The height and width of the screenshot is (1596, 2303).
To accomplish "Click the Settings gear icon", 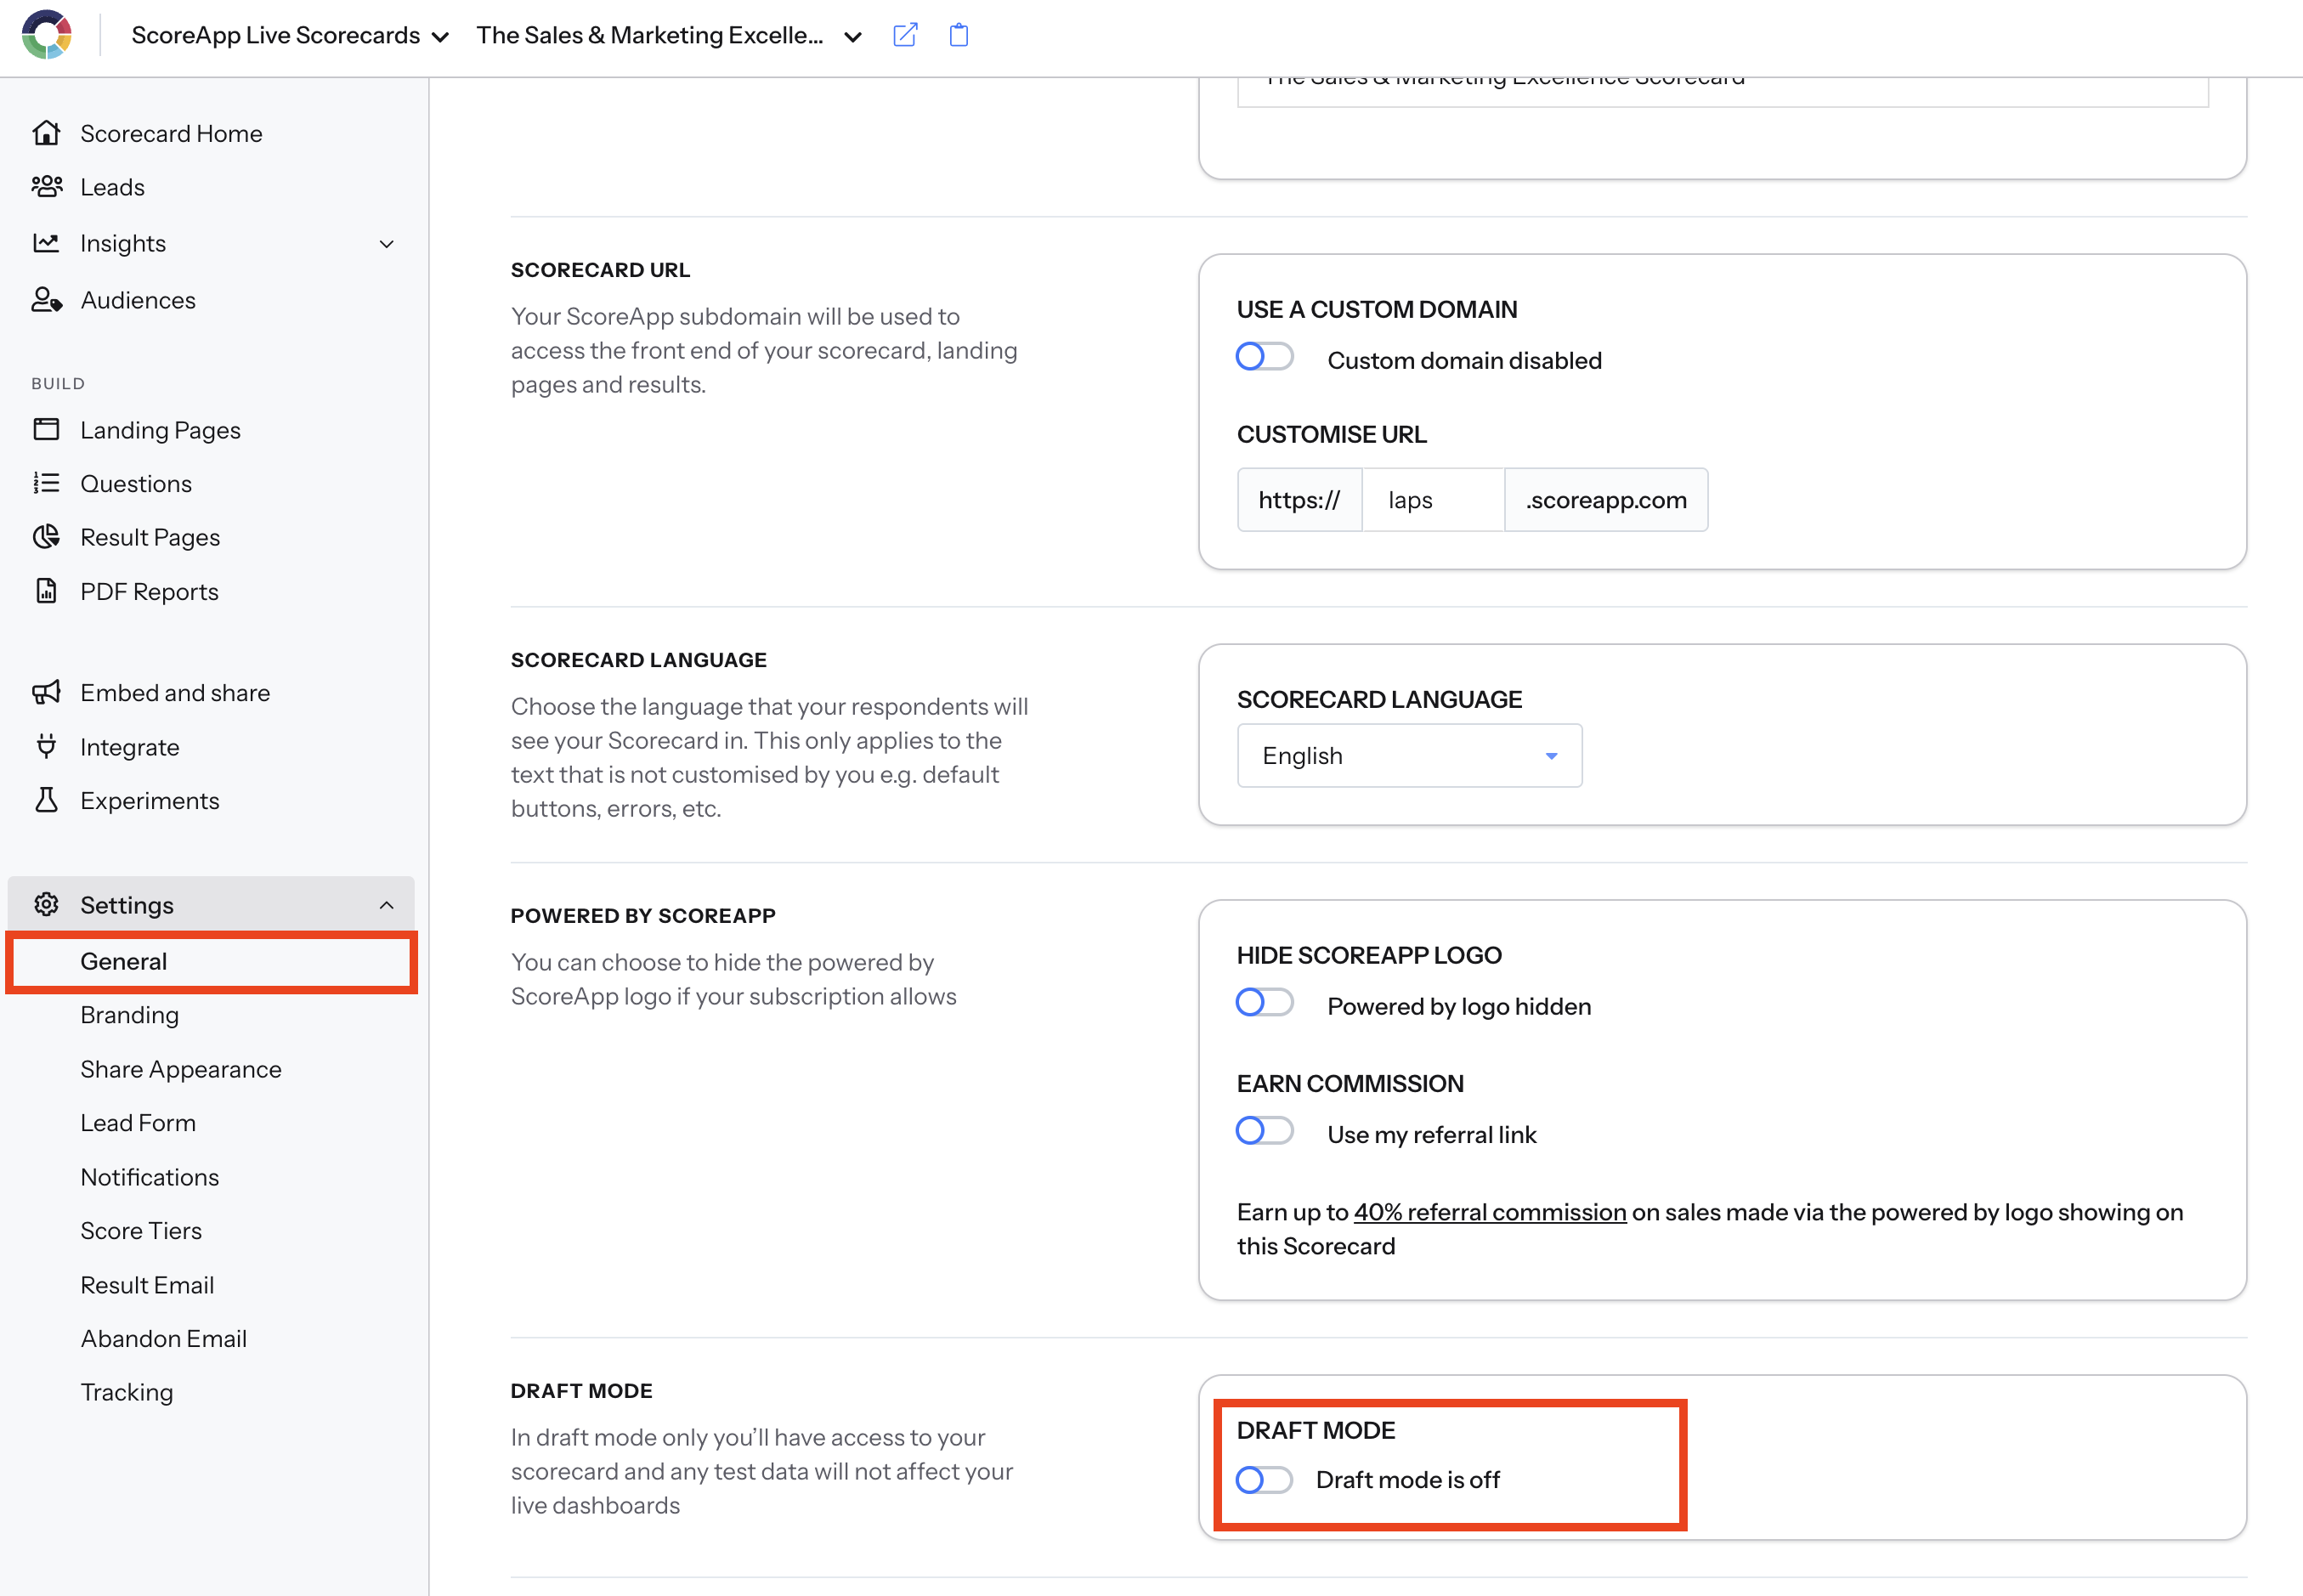I will [x=46, y=904].
